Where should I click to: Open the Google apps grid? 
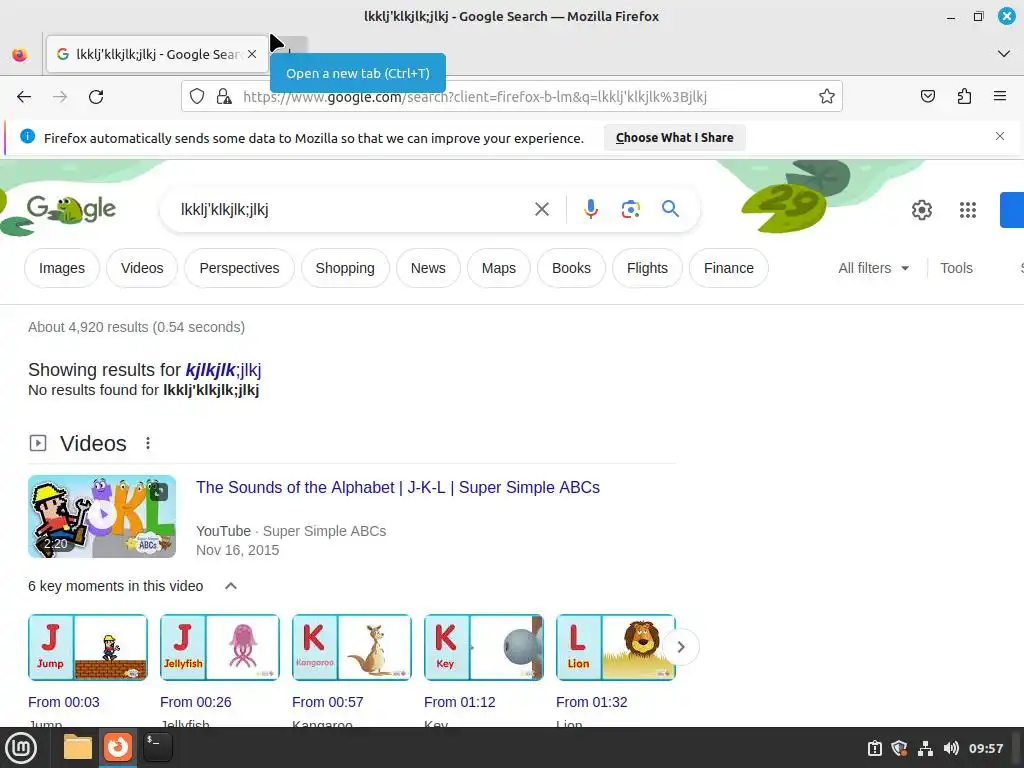968,210
